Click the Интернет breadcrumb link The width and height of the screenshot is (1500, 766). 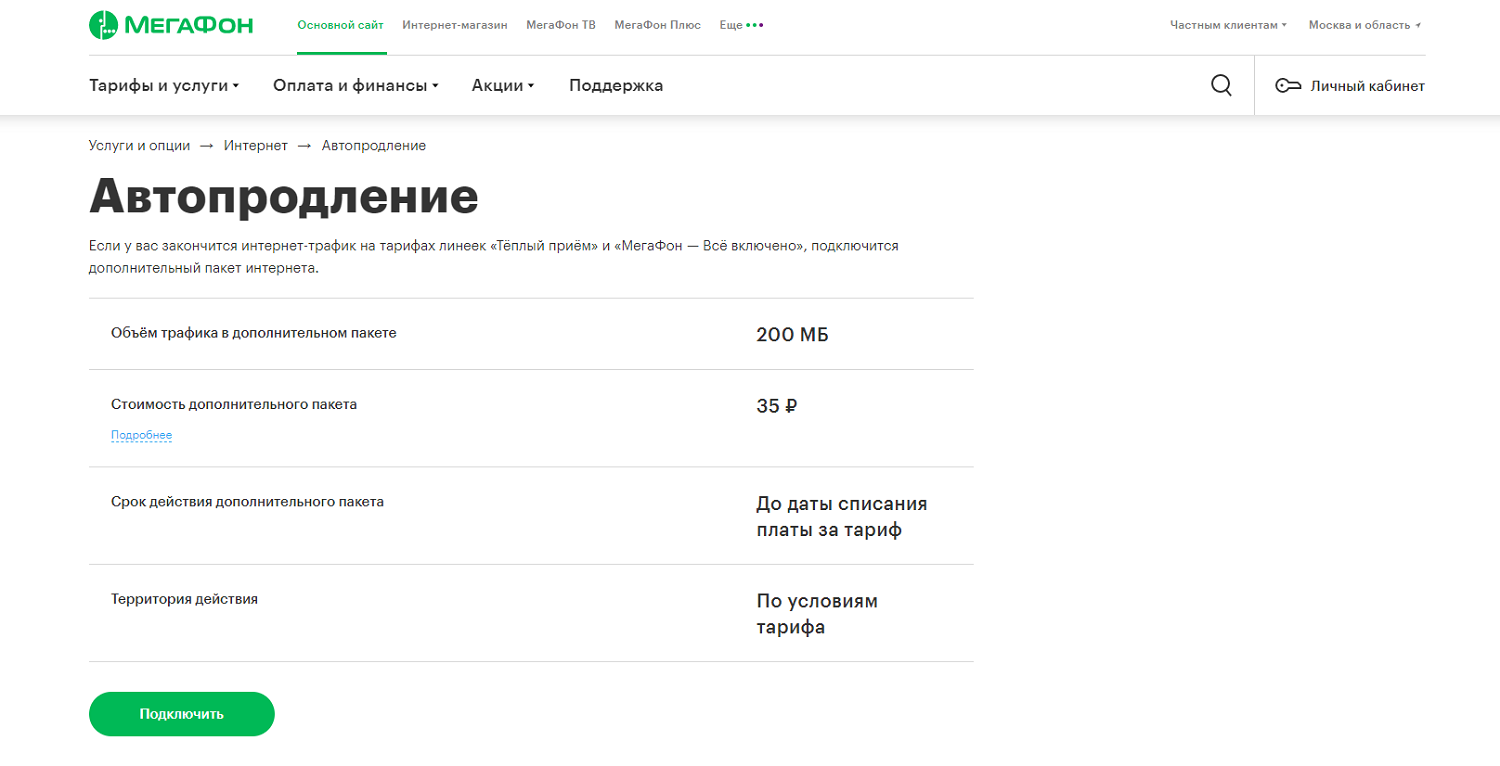[x=256, y=146]
